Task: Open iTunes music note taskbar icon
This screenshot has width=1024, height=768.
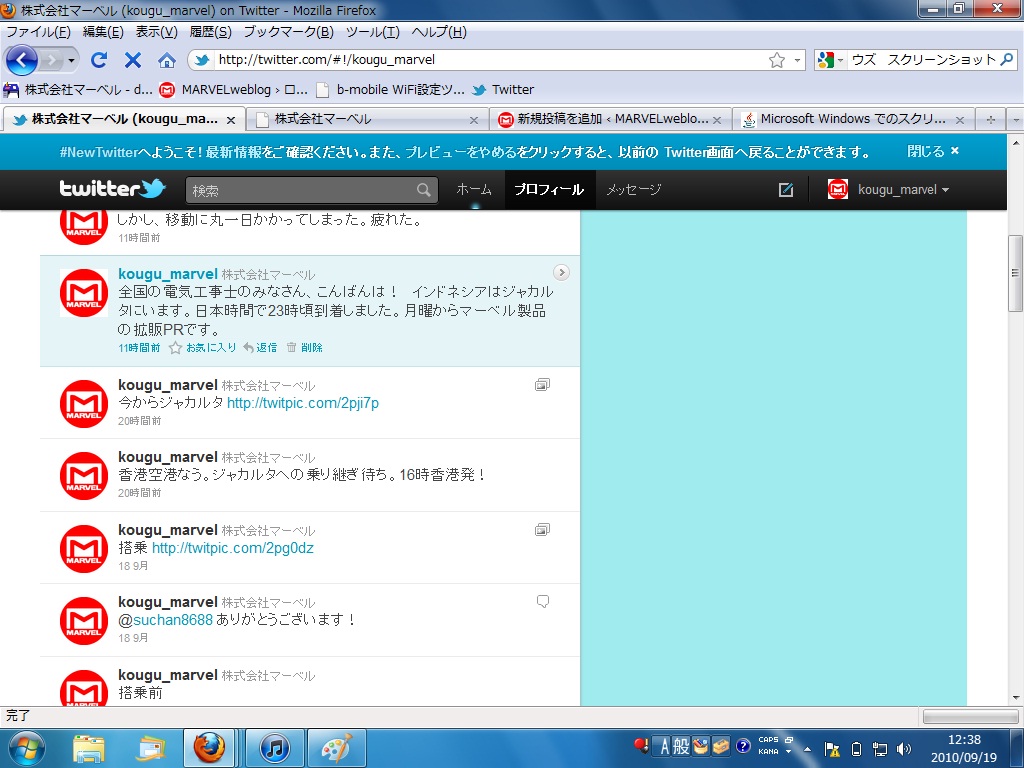Action: click(x=275, y=748)
